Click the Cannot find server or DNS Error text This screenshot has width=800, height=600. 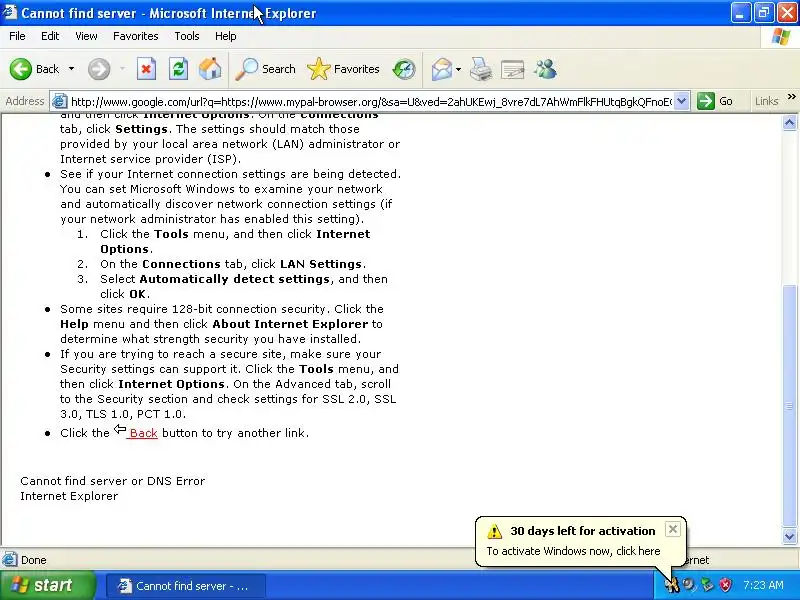pos(113,481)
